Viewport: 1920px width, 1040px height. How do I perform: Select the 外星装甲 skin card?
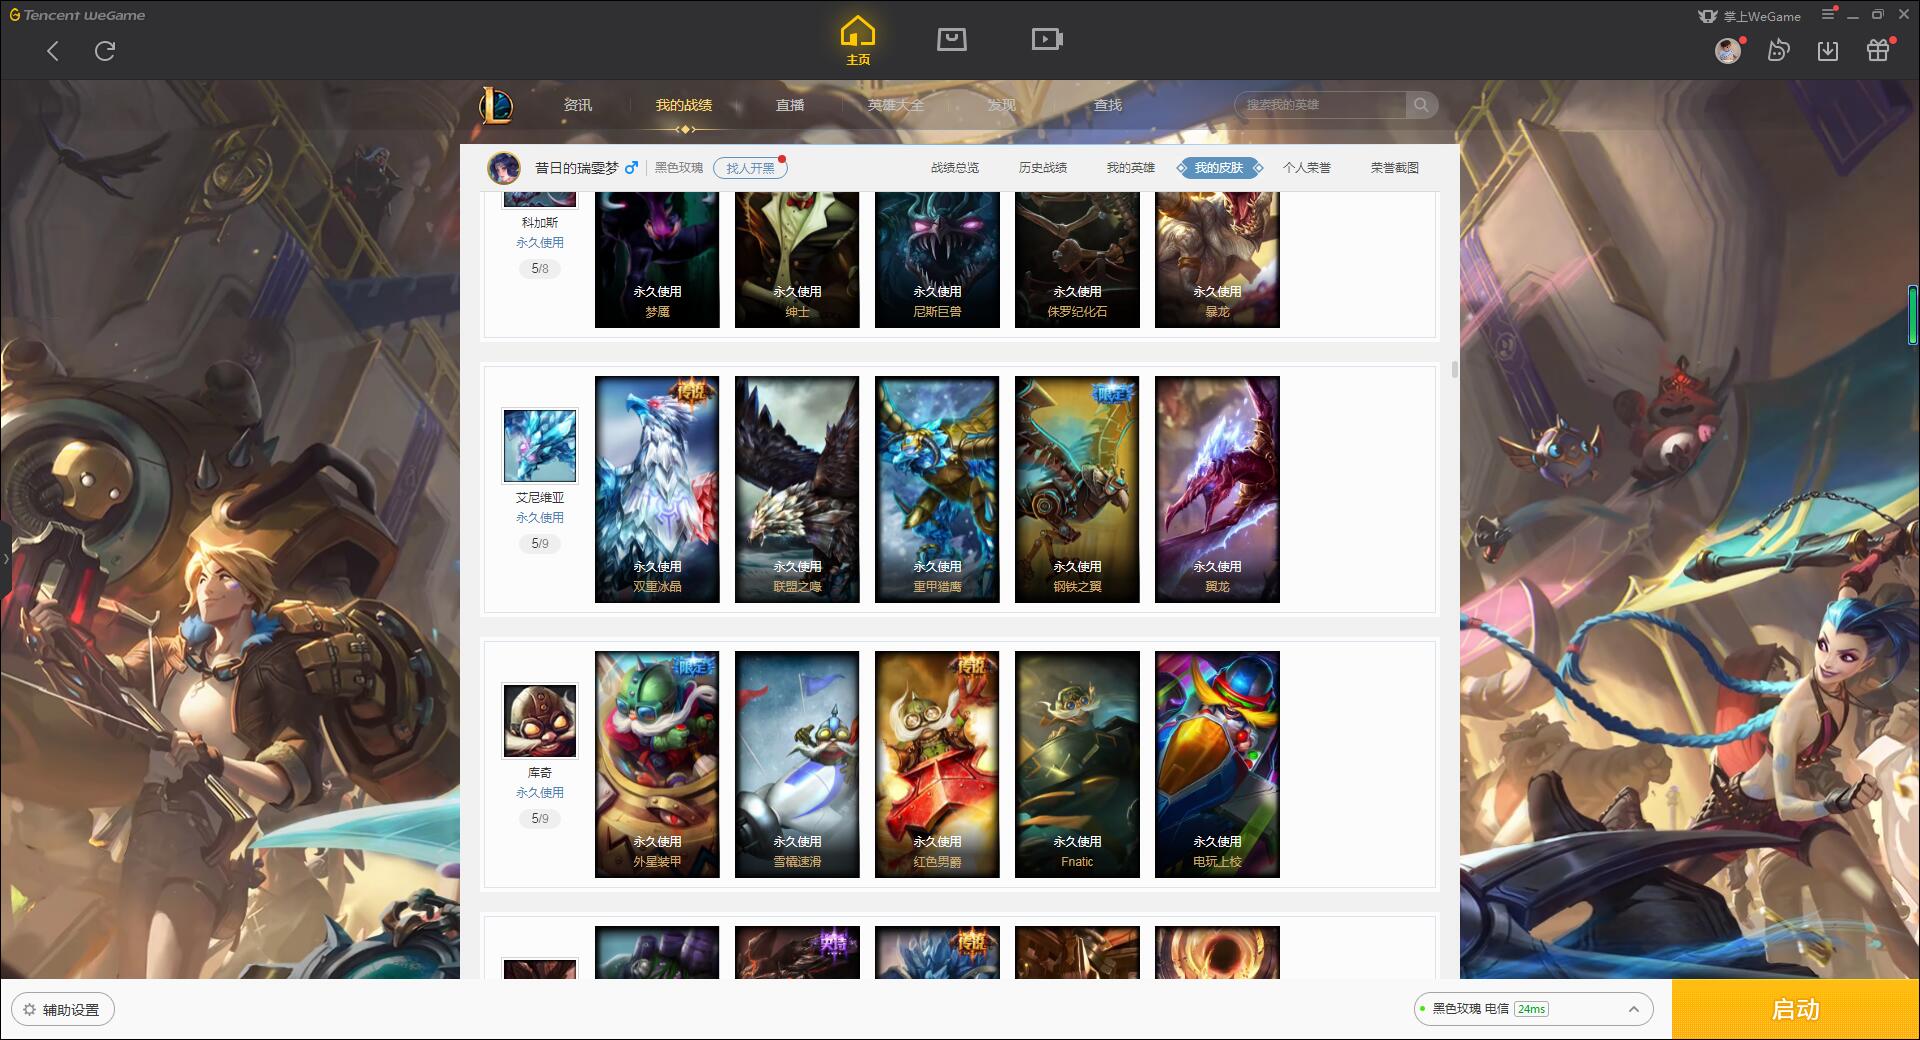pos(657,764)
